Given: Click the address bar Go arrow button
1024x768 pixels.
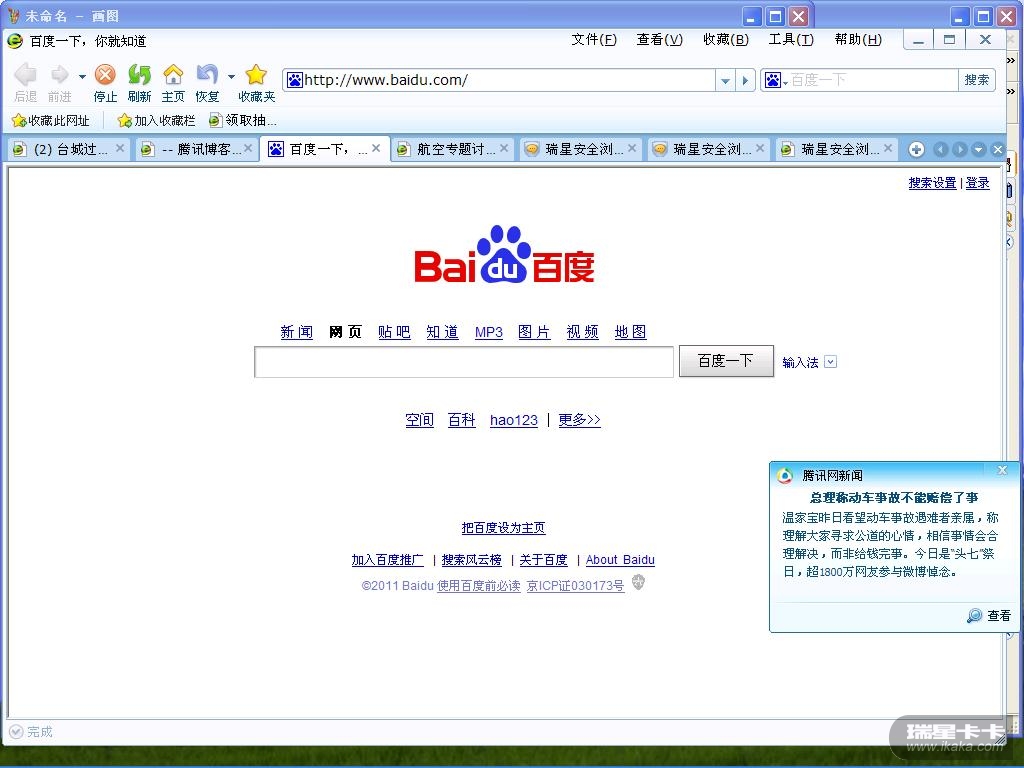Looking at the screenshot, I should [x=745, y=81].
